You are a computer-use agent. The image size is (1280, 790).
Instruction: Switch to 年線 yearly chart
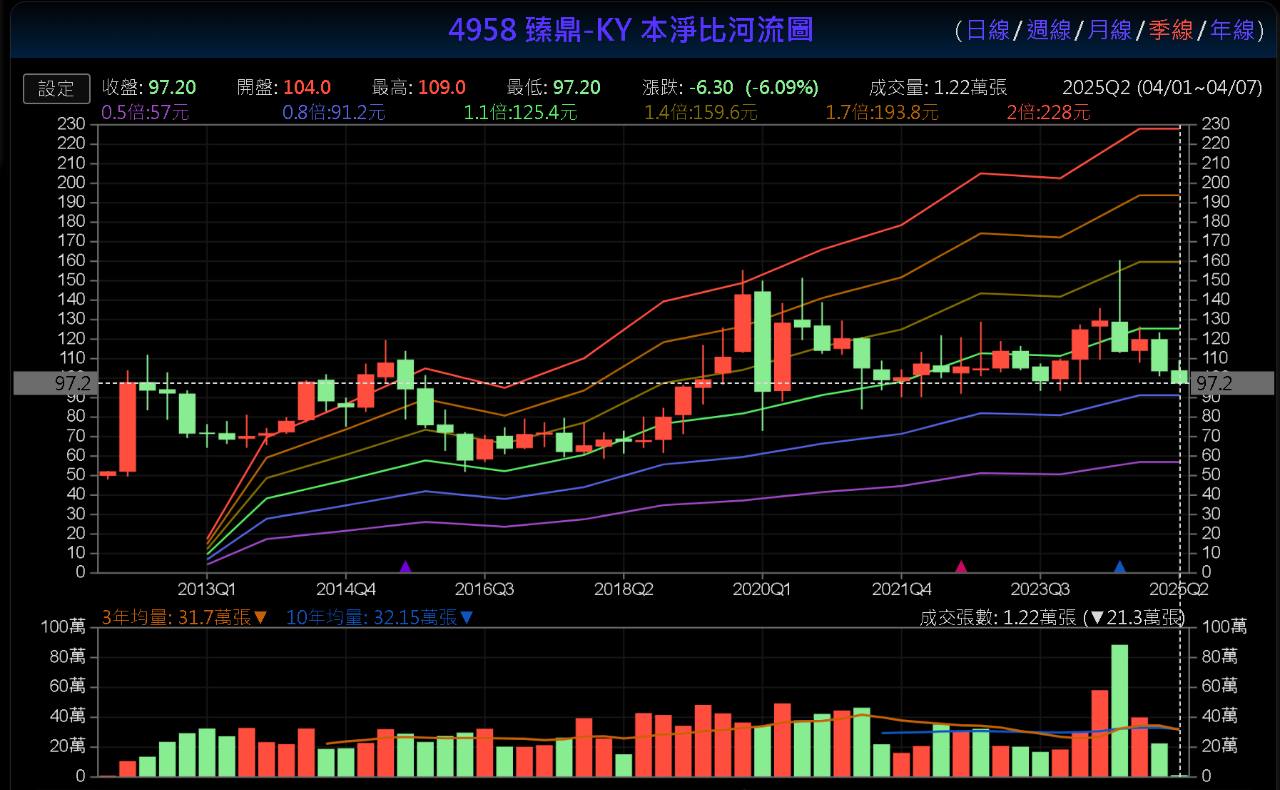1231,30
